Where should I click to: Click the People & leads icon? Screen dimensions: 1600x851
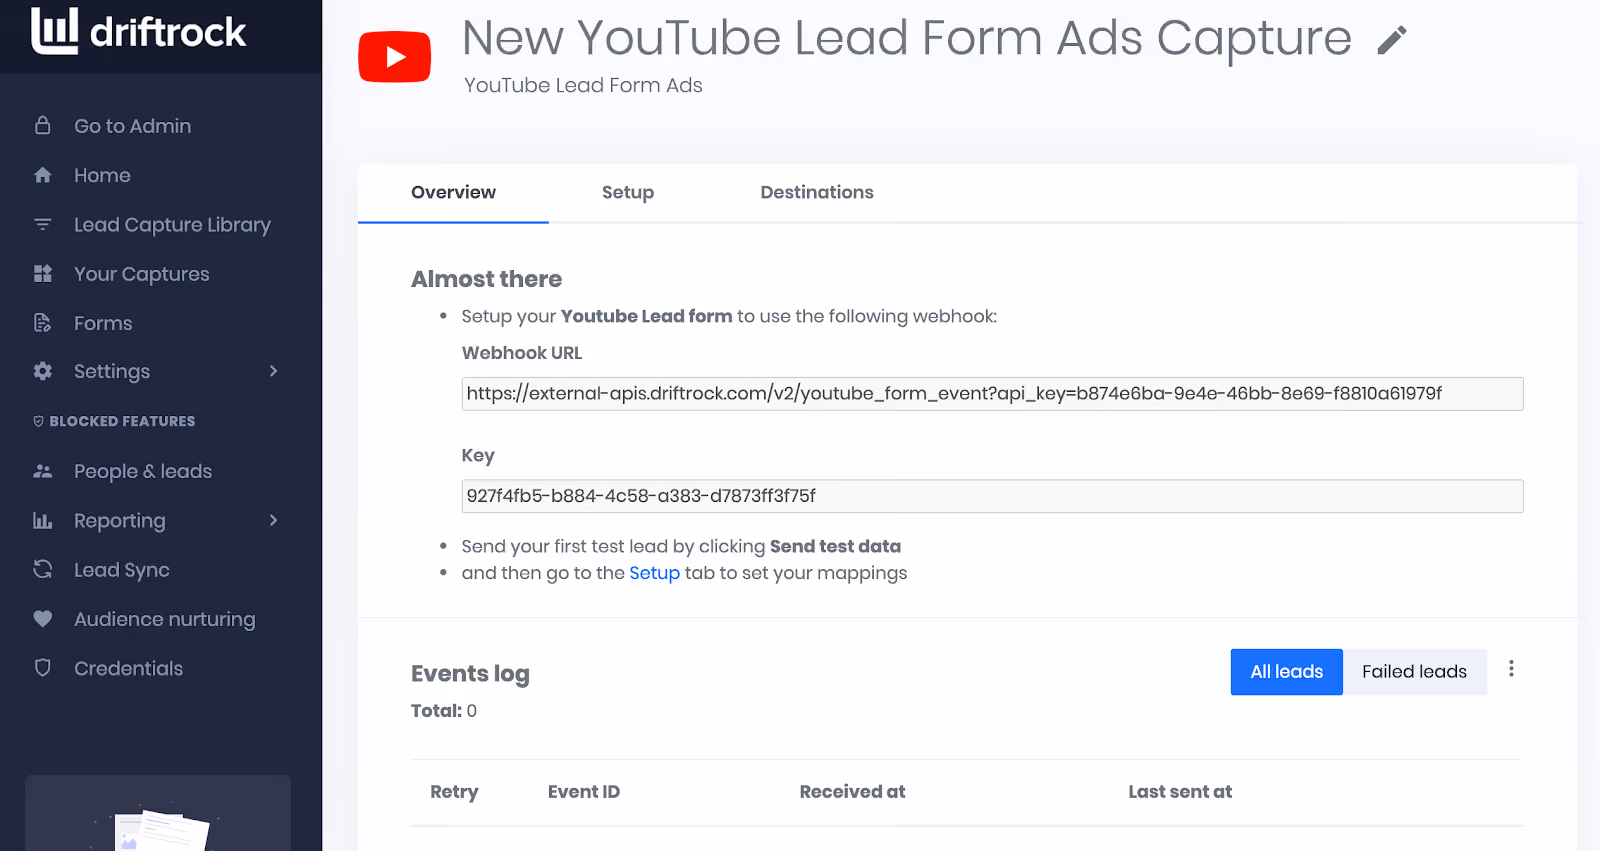point(42,471)
